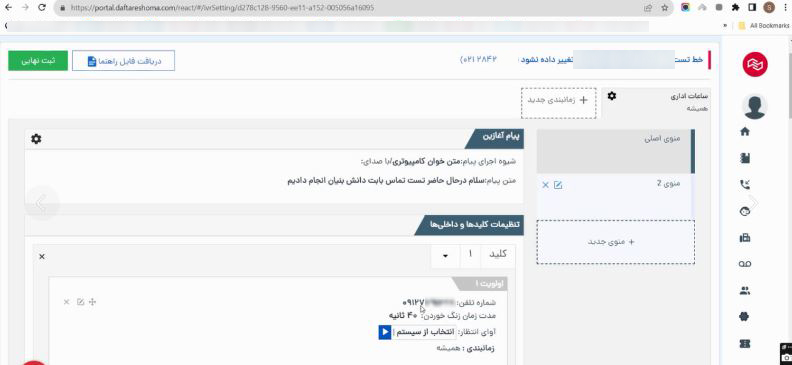Open the face/support icon in sidebar

coord(745,212)
